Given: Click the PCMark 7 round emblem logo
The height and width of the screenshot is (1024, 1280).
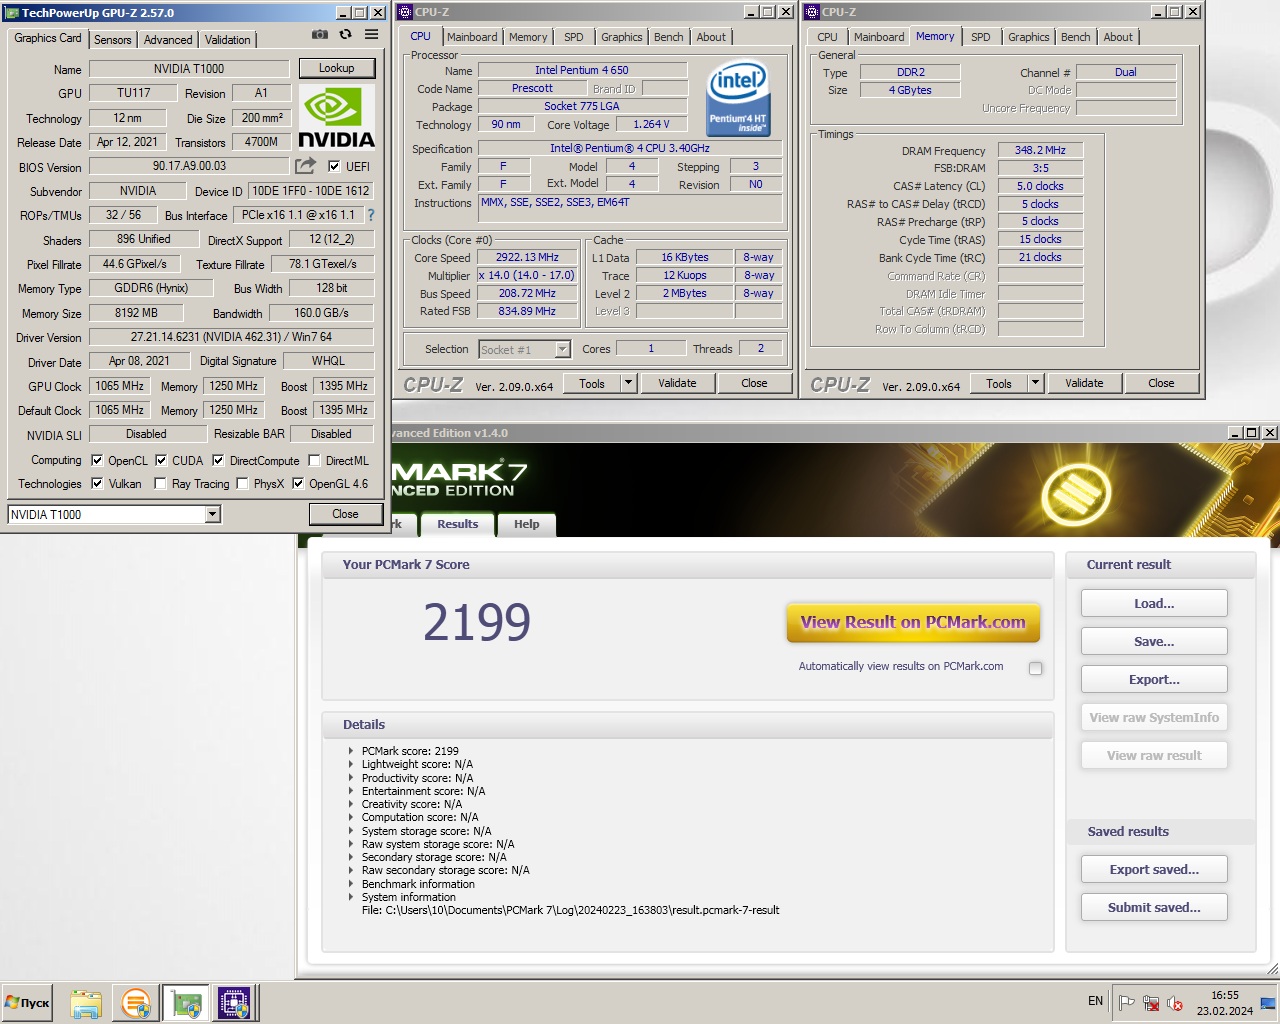Looking at the screenshot, I should click(1076, 494).
